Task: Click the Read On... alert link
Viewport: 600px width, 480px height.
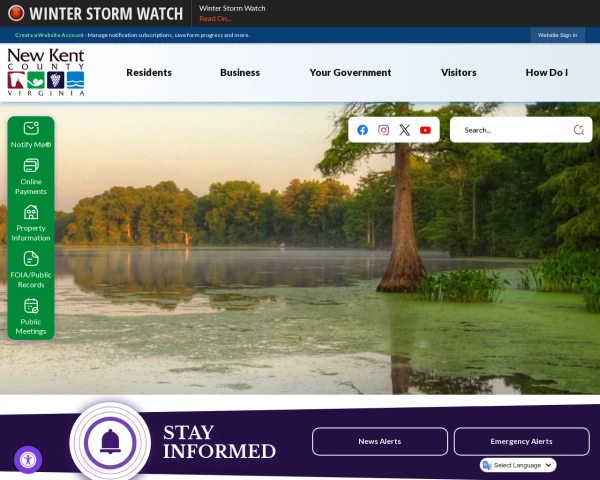Action: [215, 18]
